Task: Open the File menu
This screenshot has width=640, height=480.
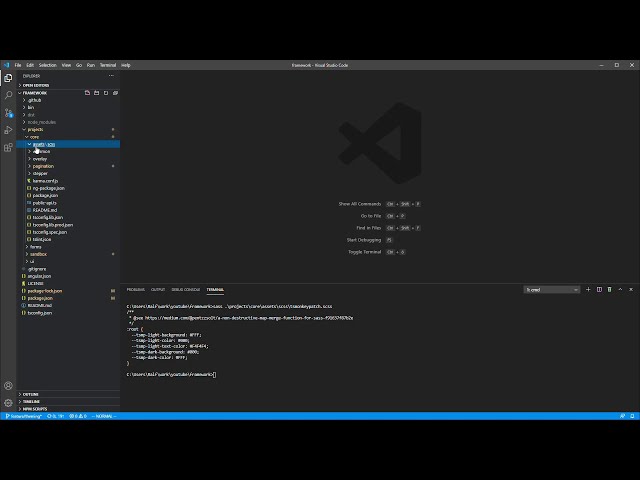Action: (18, 65)
